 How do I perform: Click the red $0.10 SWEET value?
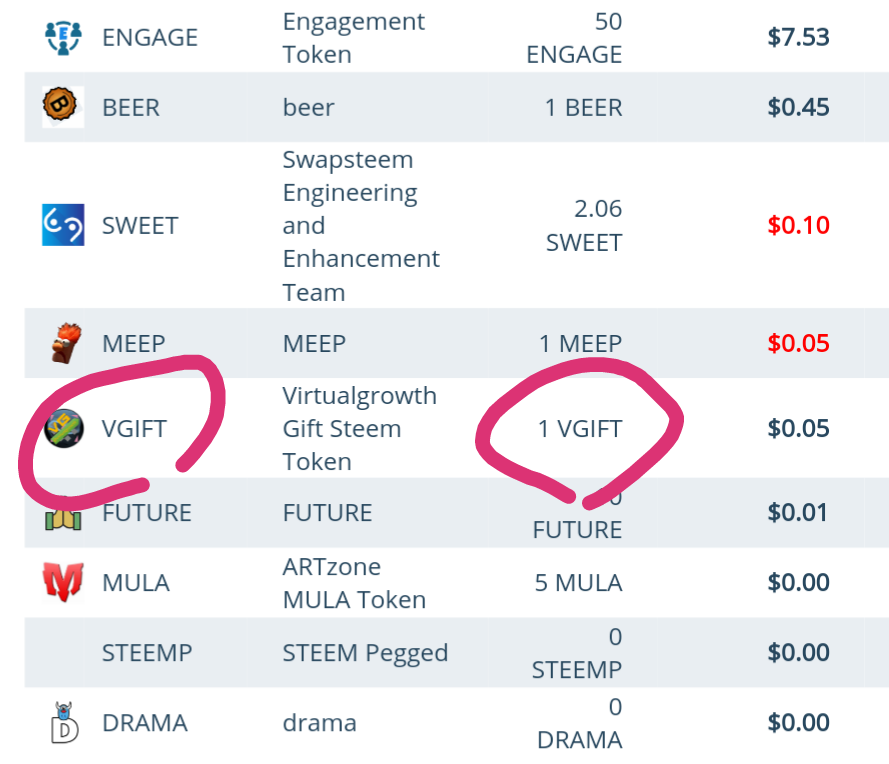coord(798,225)
